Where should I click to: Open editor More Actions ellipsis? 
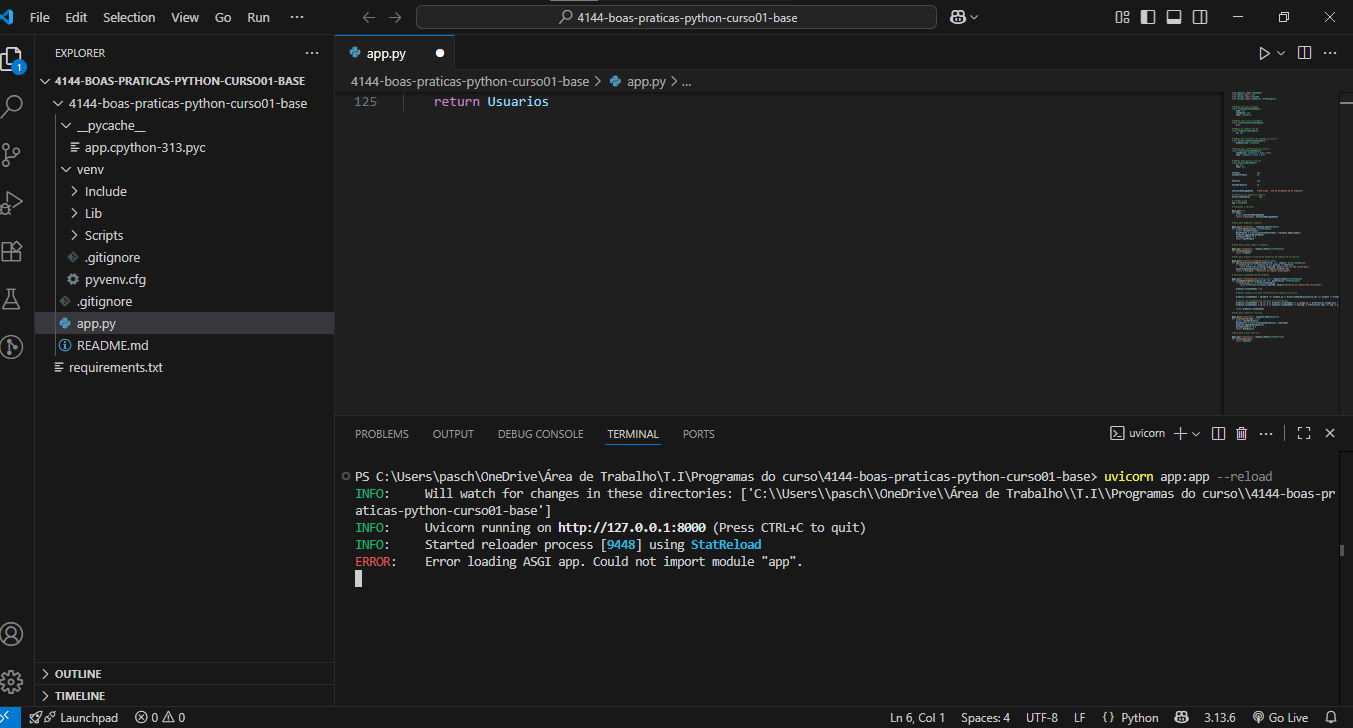click(x=1331, y=53)
